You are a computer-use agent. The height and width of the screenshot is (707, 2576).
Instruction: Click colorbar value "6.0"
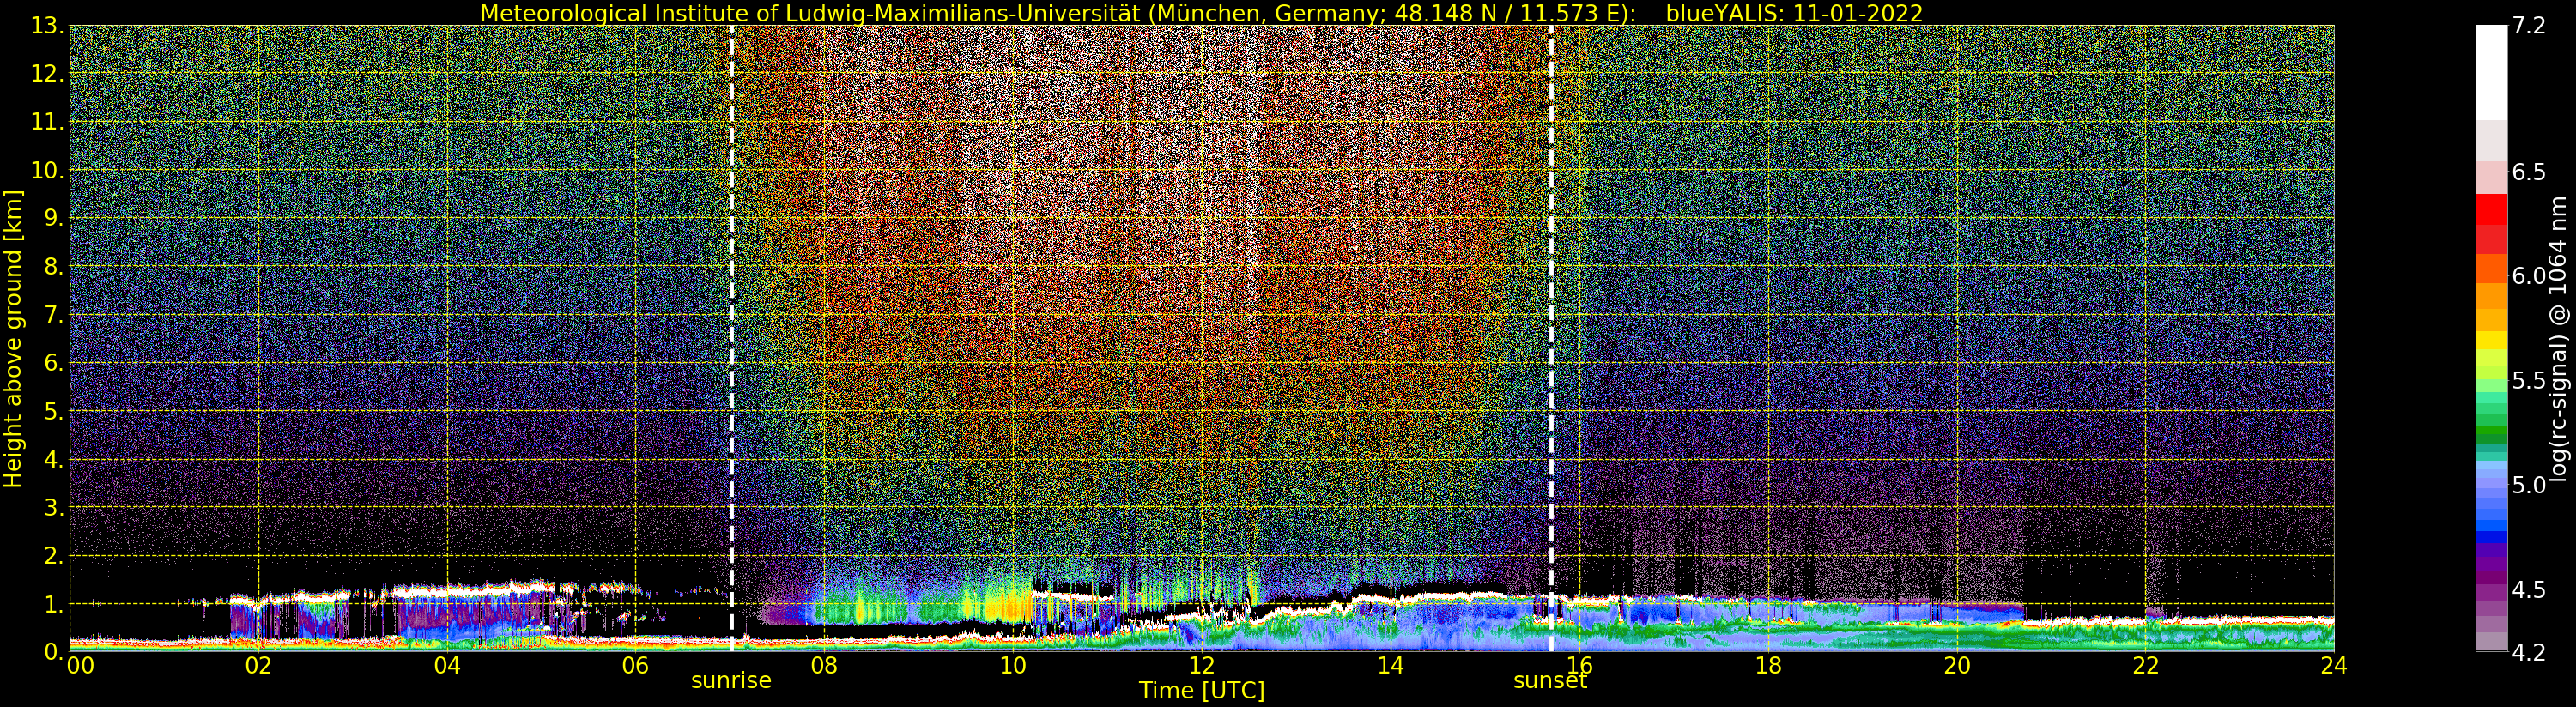pyautogui.click(x=2528, y=276)
